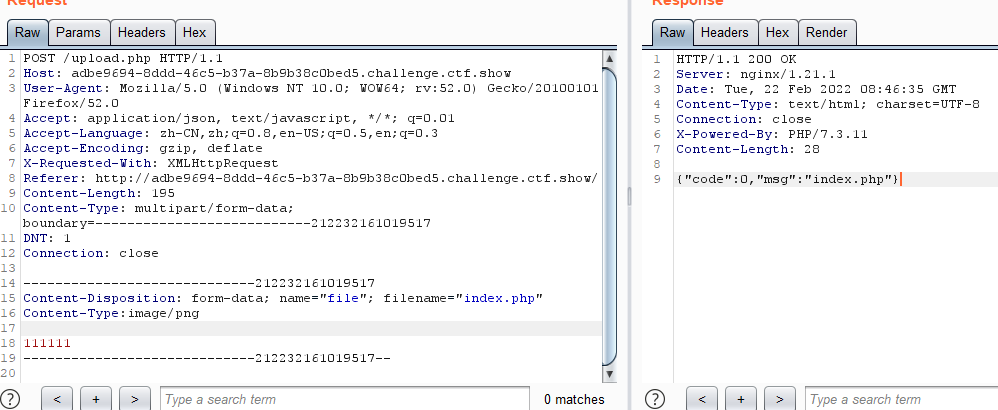Screen dimensions: 998x410
Task: Click the request Connection: close line
Action: [x=91, y=253]
